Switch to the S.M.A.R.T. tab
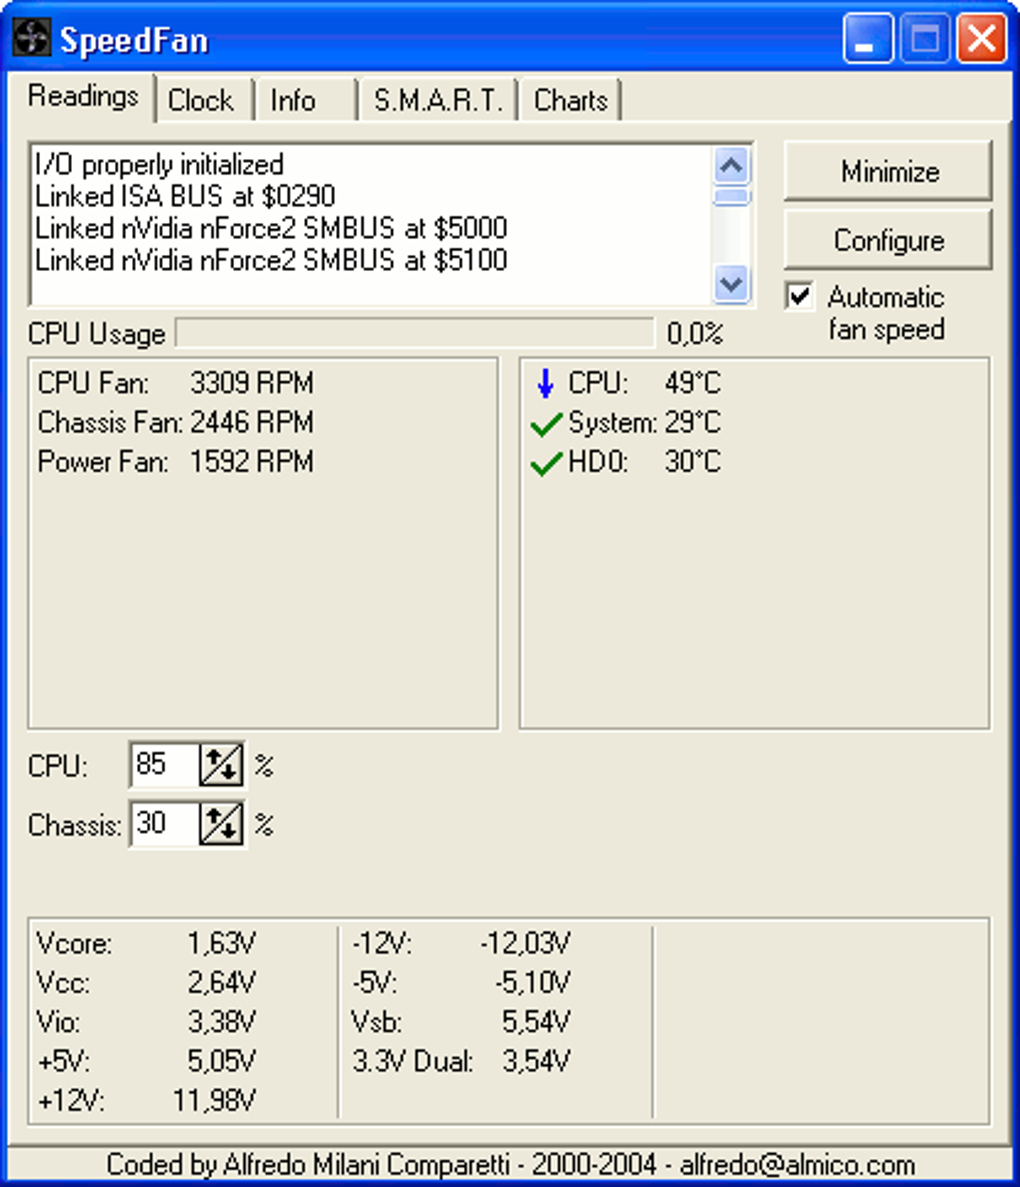1020x1187 pixels. [x=437, y=99]
